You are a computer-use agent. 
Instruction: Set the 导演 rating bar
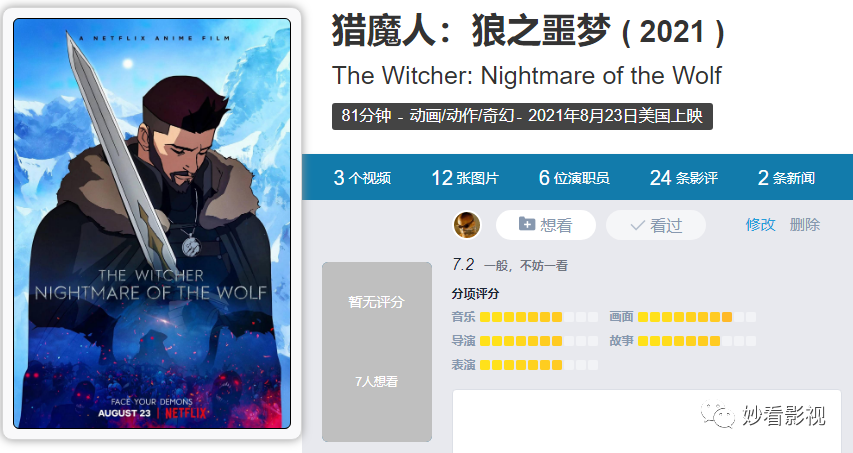click(x=539, y=341)
